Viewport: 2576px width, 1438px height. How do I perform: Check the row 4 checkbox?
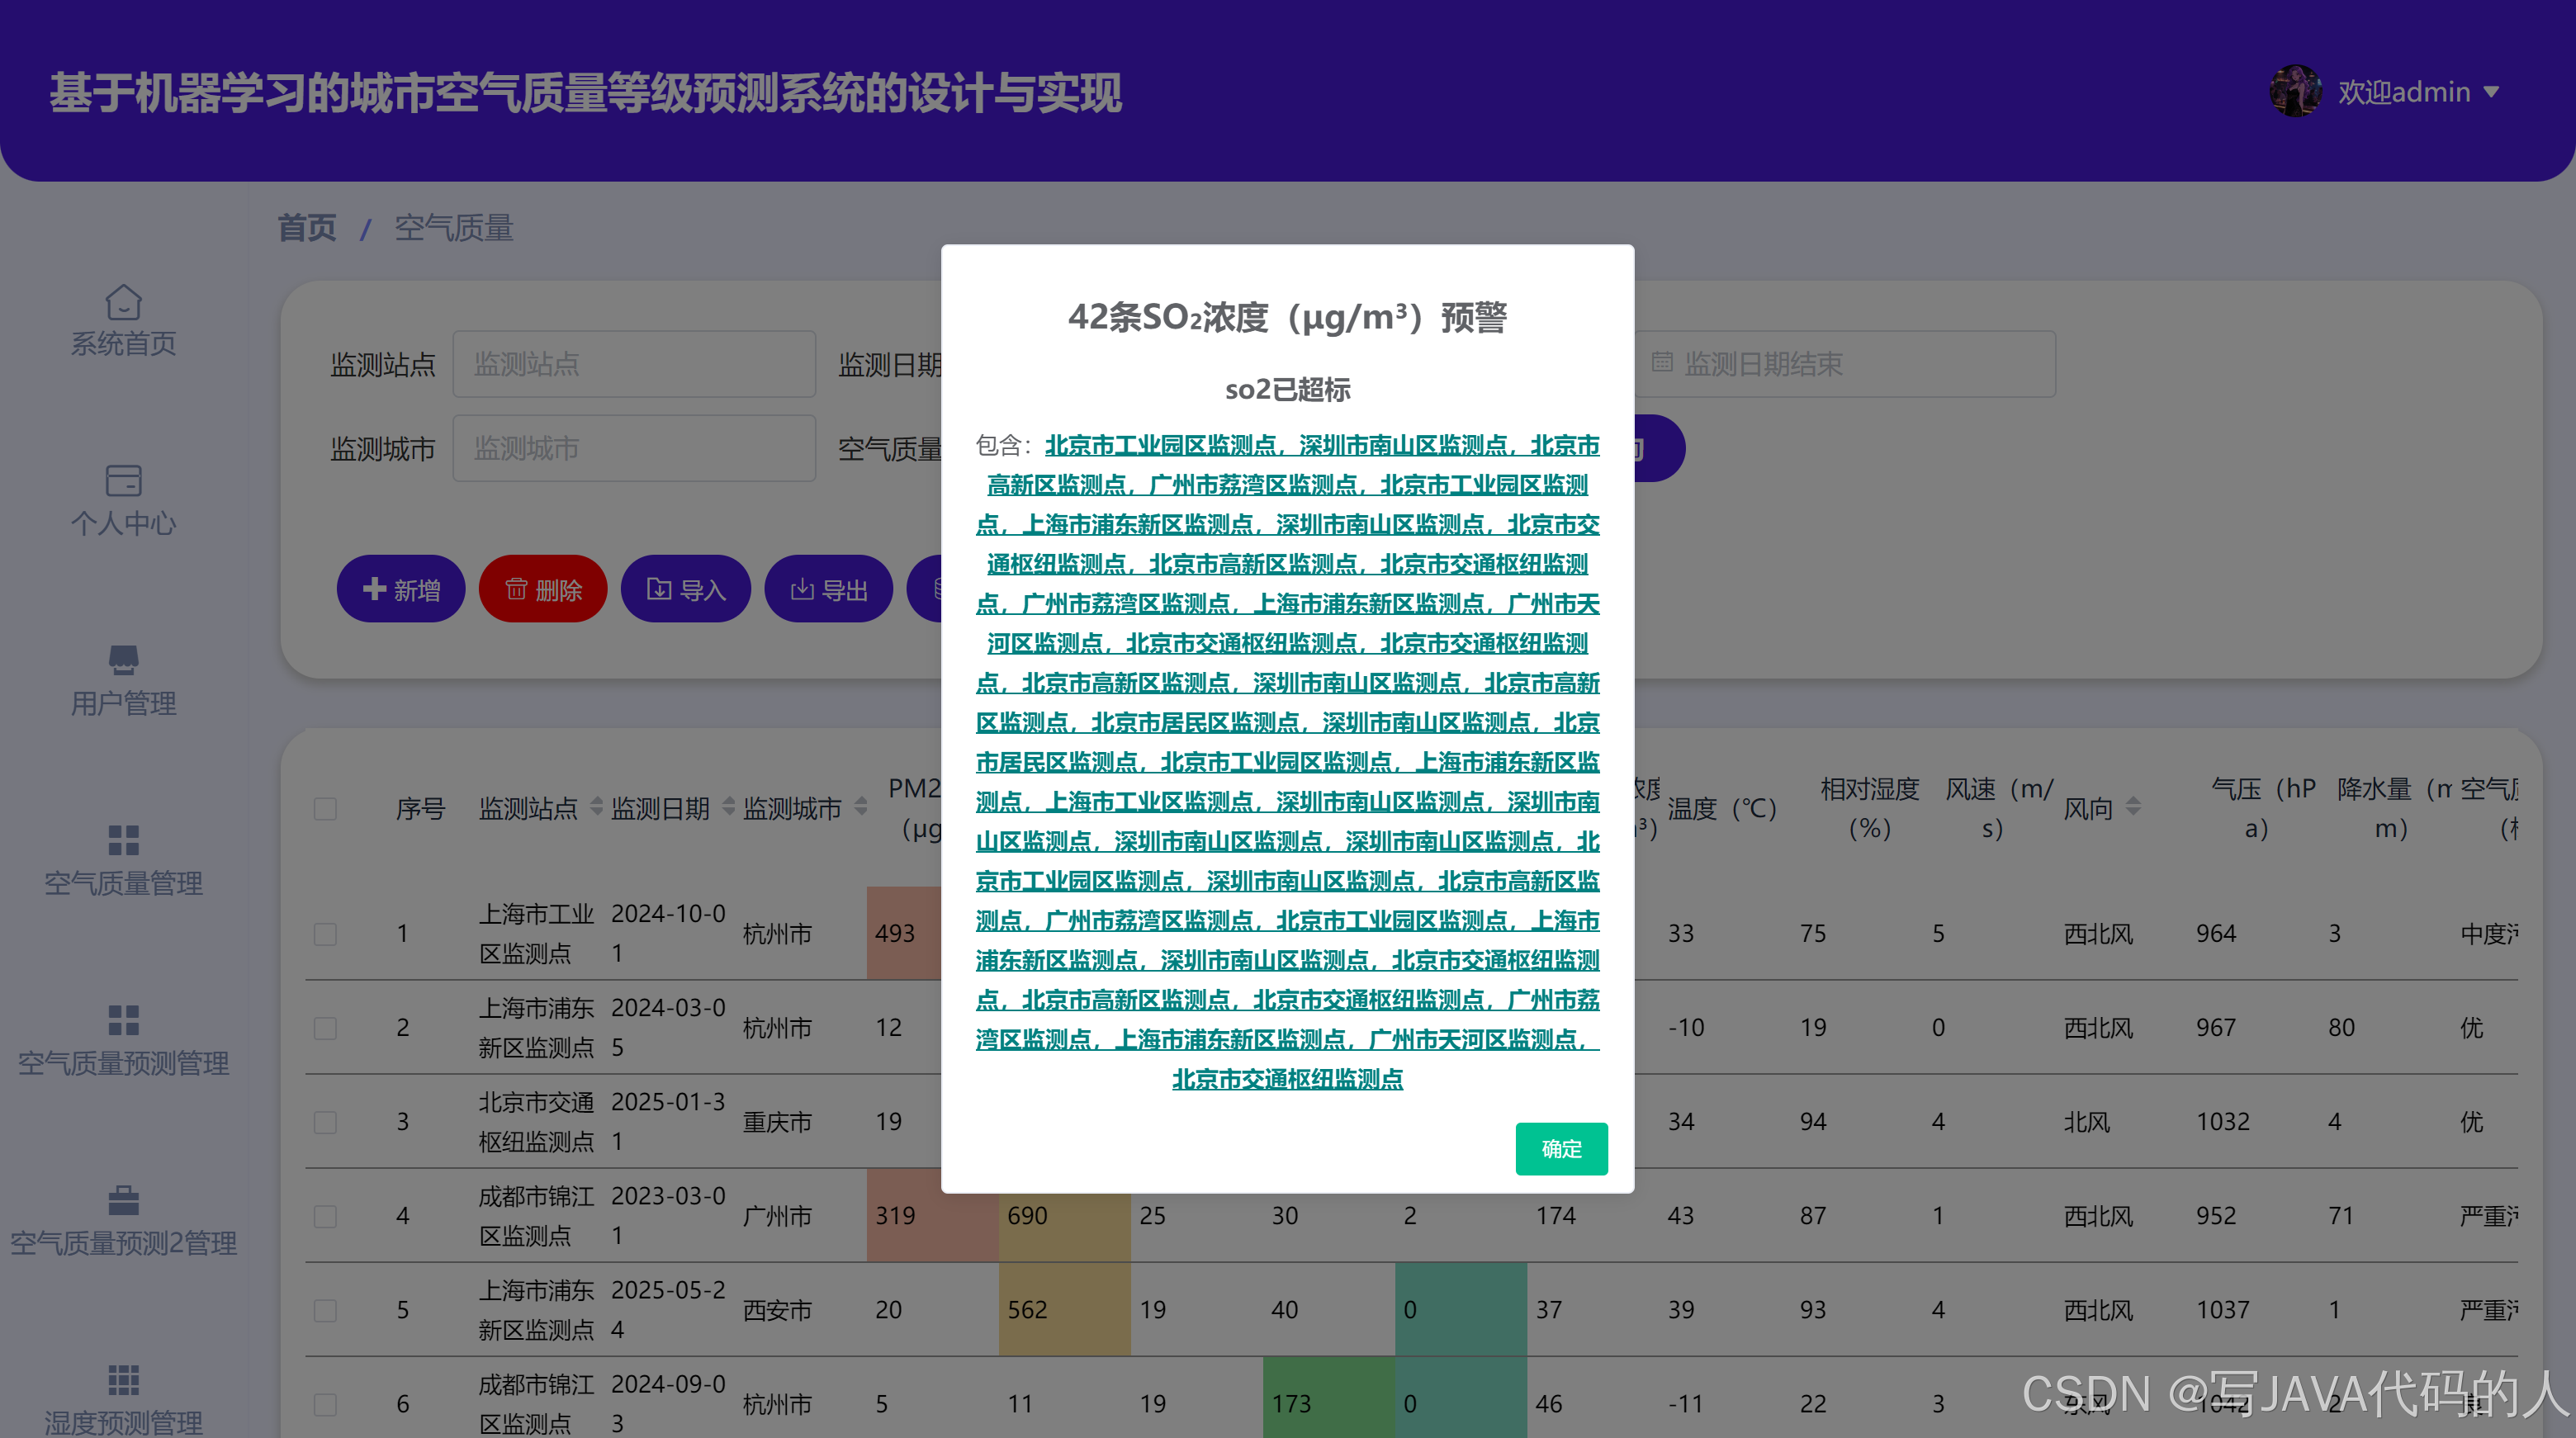(325, 1215)
